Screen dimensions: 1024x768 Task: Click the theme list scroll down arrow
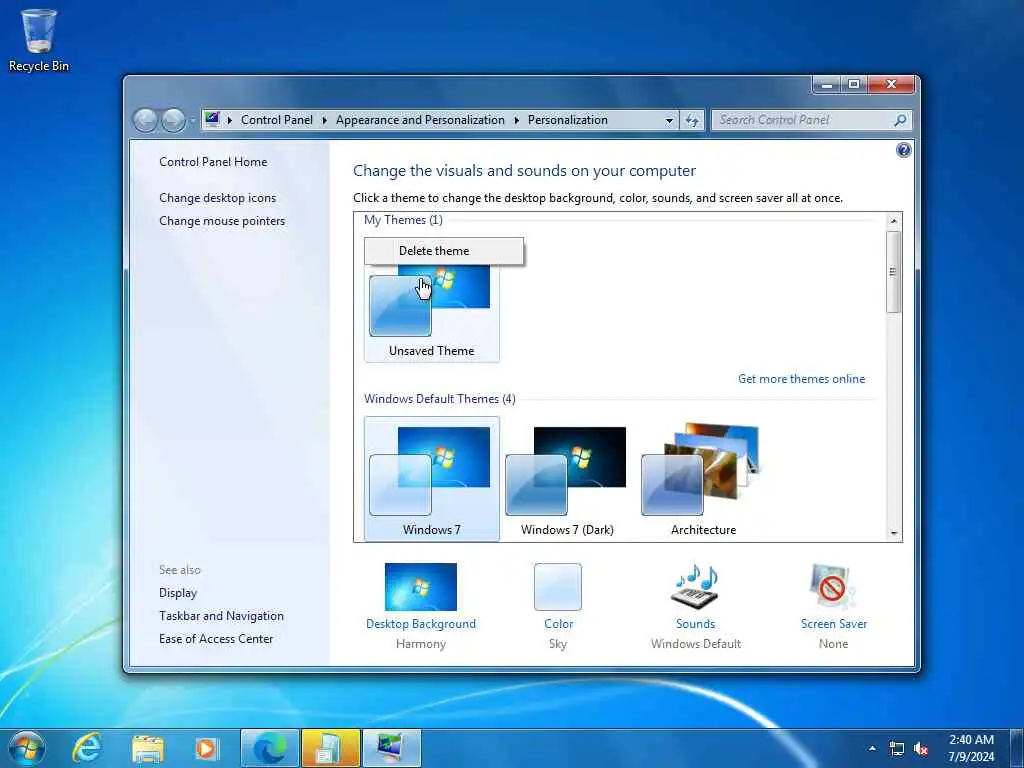(x=893, y=534)
